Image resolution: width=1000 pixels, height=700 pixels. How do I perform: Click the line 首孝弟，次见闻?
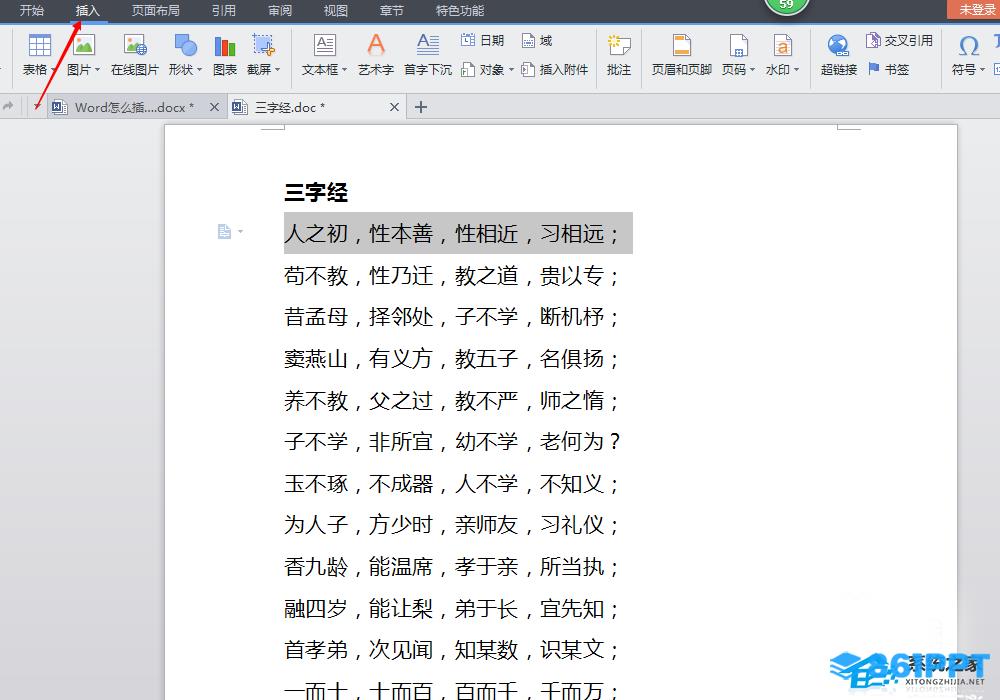pos(452,650)
